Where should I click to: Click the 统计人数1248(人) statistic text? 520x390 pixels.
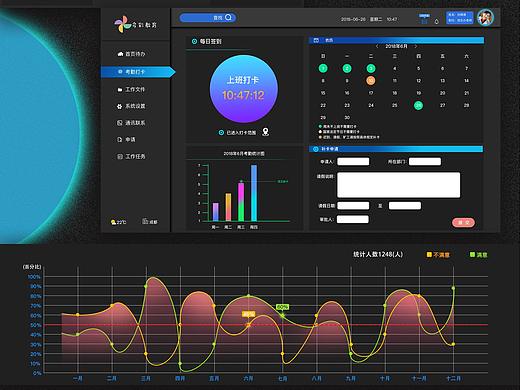tap(378, 254)
